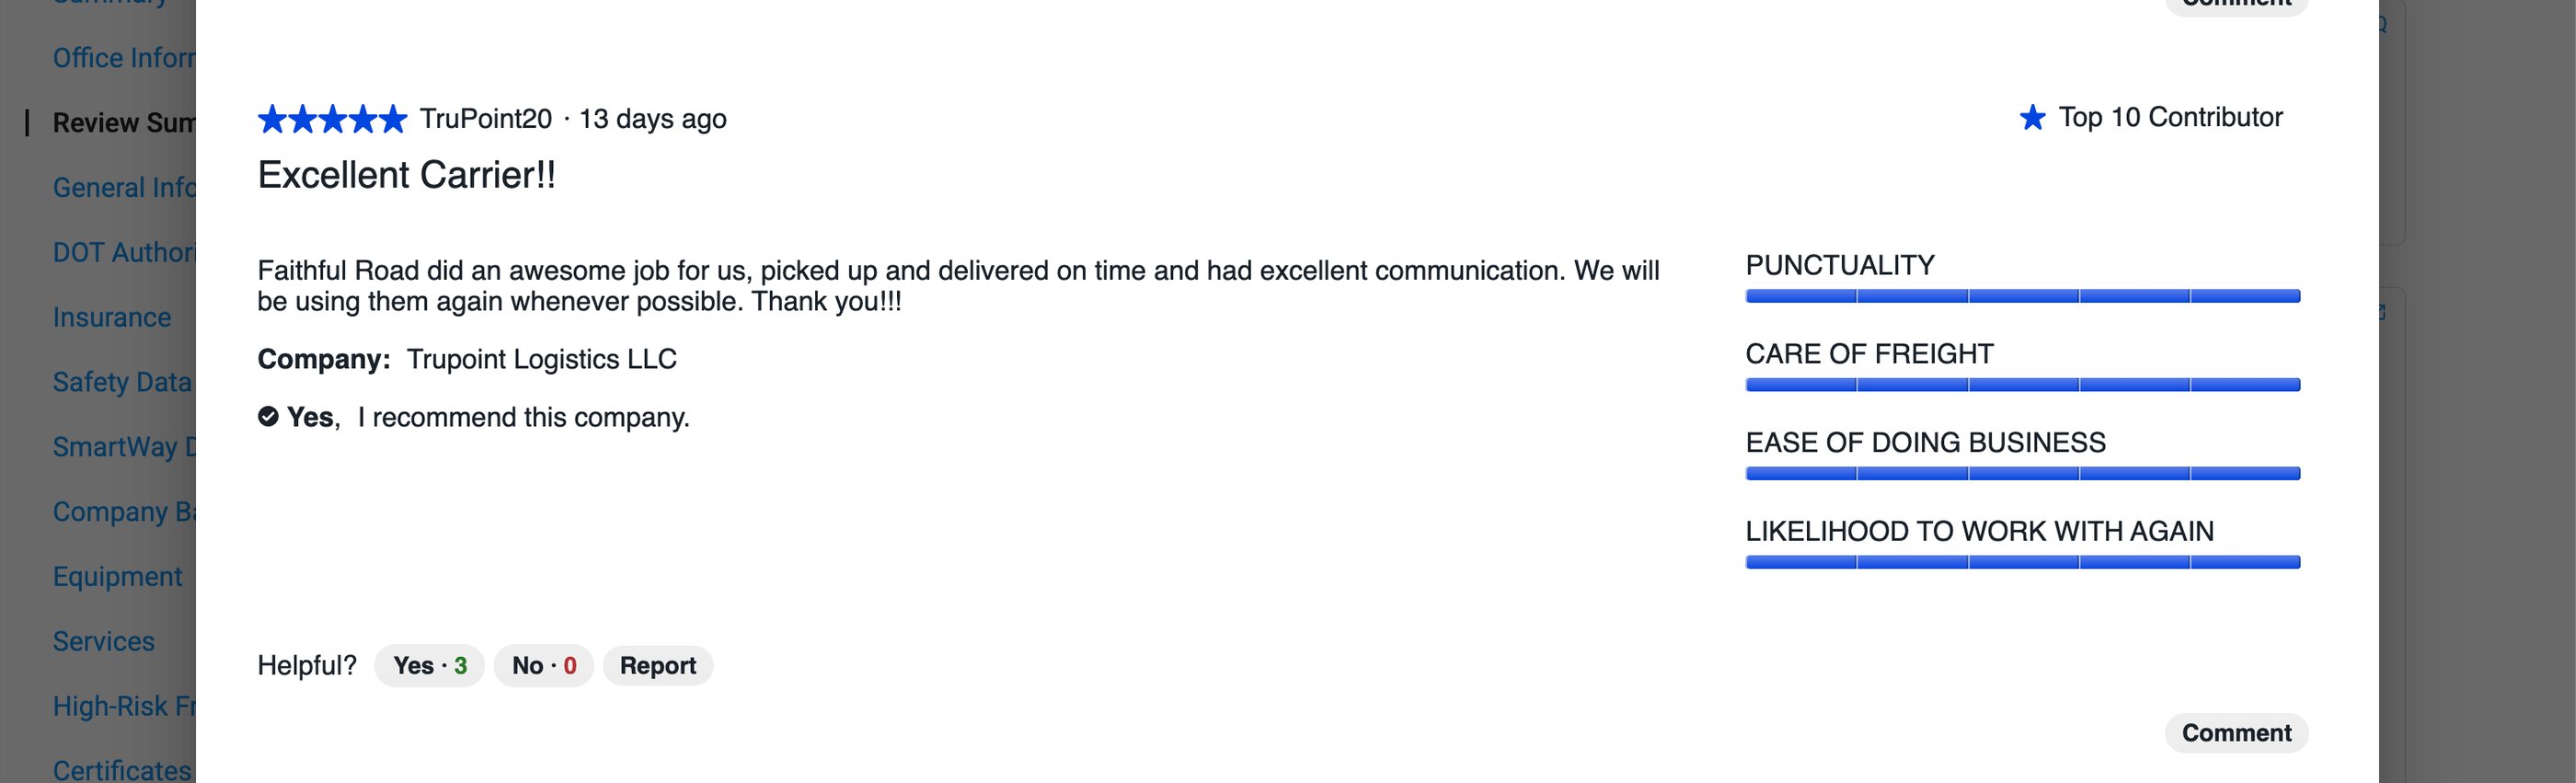Click the five-star rating icons
The height and width of the screenshot is (783, 2576).
[332, 119]
